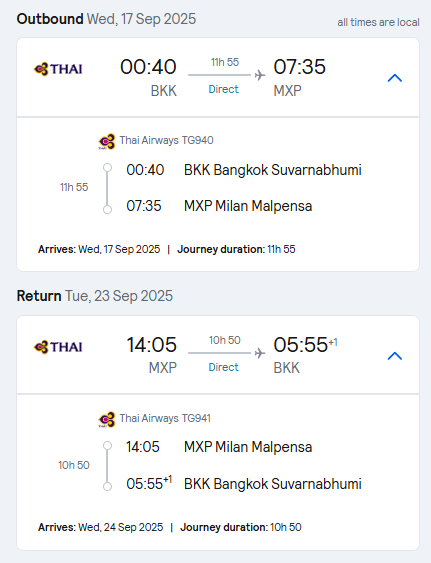
Task: Click BKK Bangkok Suvarnabhumi in outbound details
Action: (x=273, y=170)
